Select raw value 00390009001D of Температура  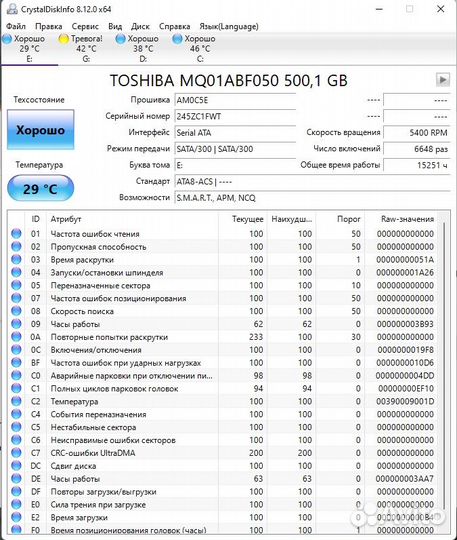click(405, 402)
